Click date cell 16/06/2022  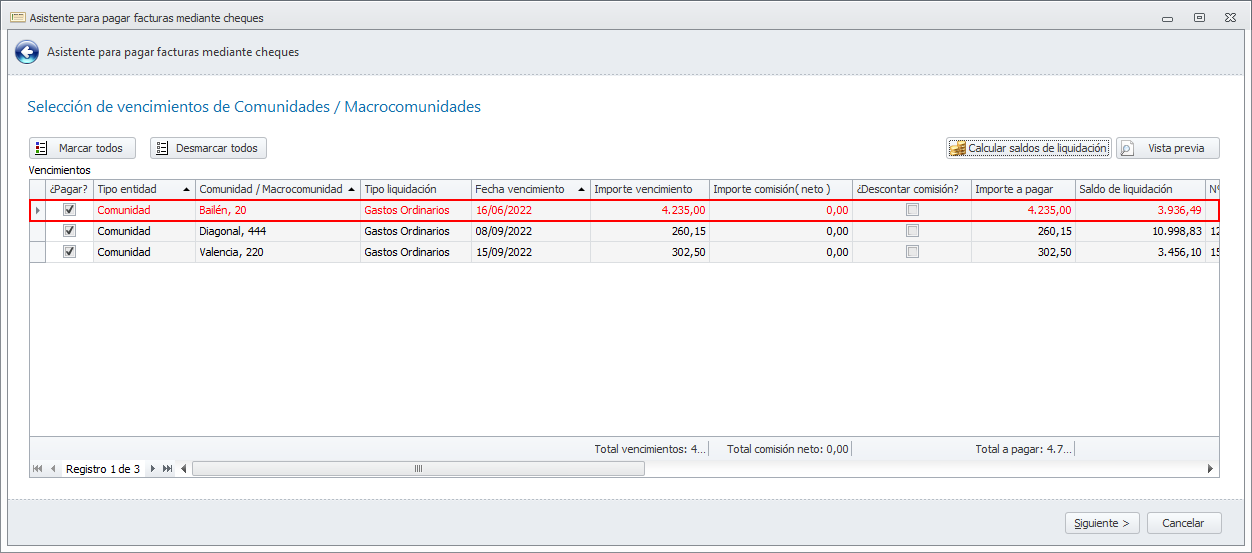(x=530, y=210)
